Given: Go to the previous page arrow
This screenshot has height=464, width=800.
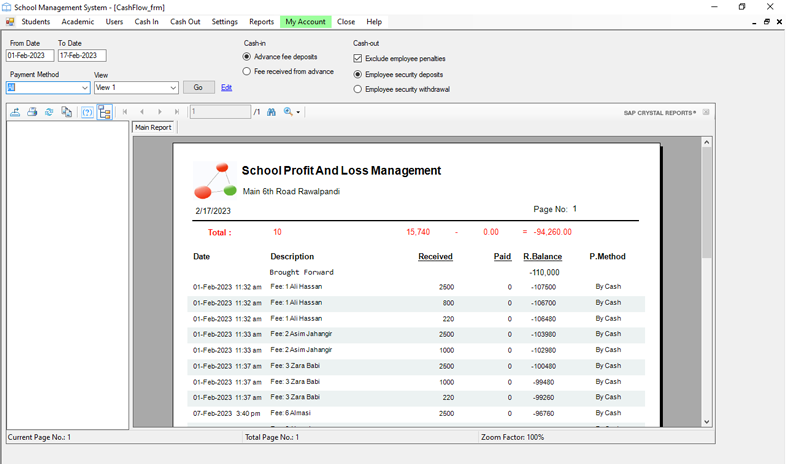Looking at the screenshot, I should click(142, 112).
